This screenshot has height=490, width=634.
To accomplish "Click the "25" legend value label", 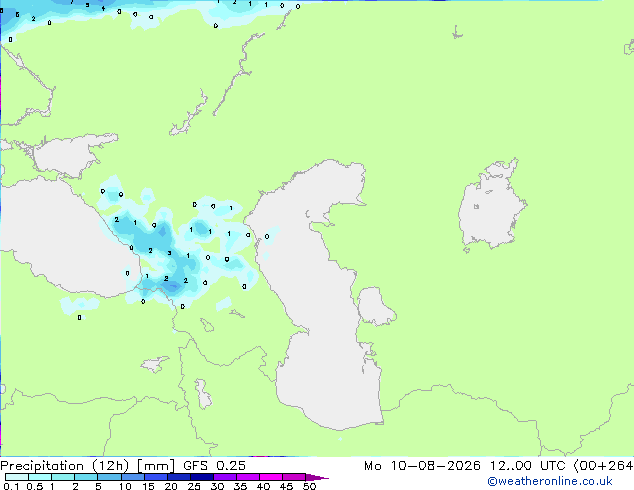I will (x=194, y=486).
